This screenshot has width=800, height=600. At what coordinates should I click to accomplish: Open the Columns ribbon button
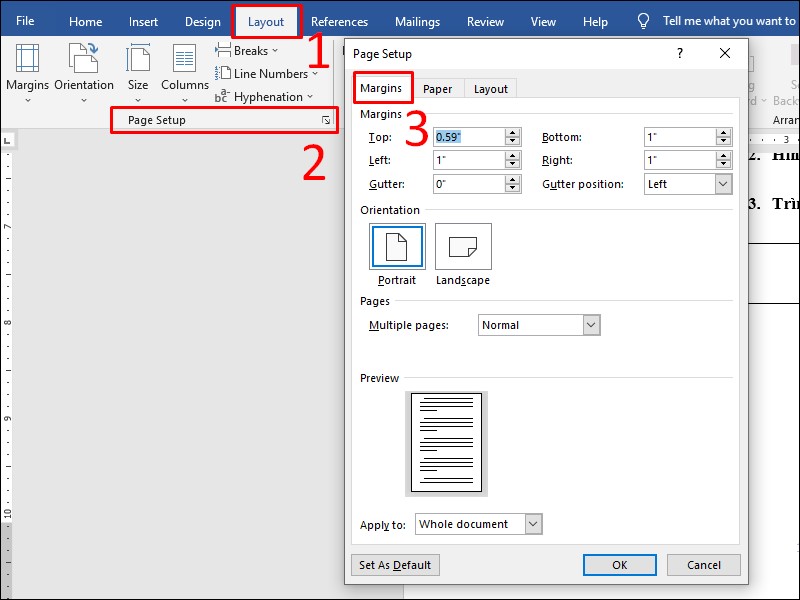point(185,66)
